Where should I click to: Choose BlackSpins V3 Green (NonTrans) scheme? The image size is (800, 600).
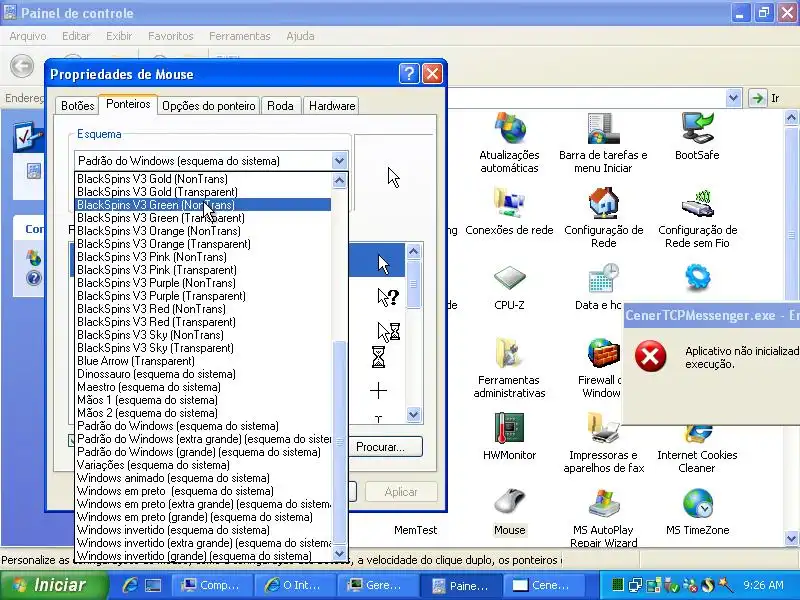[203, 205]
